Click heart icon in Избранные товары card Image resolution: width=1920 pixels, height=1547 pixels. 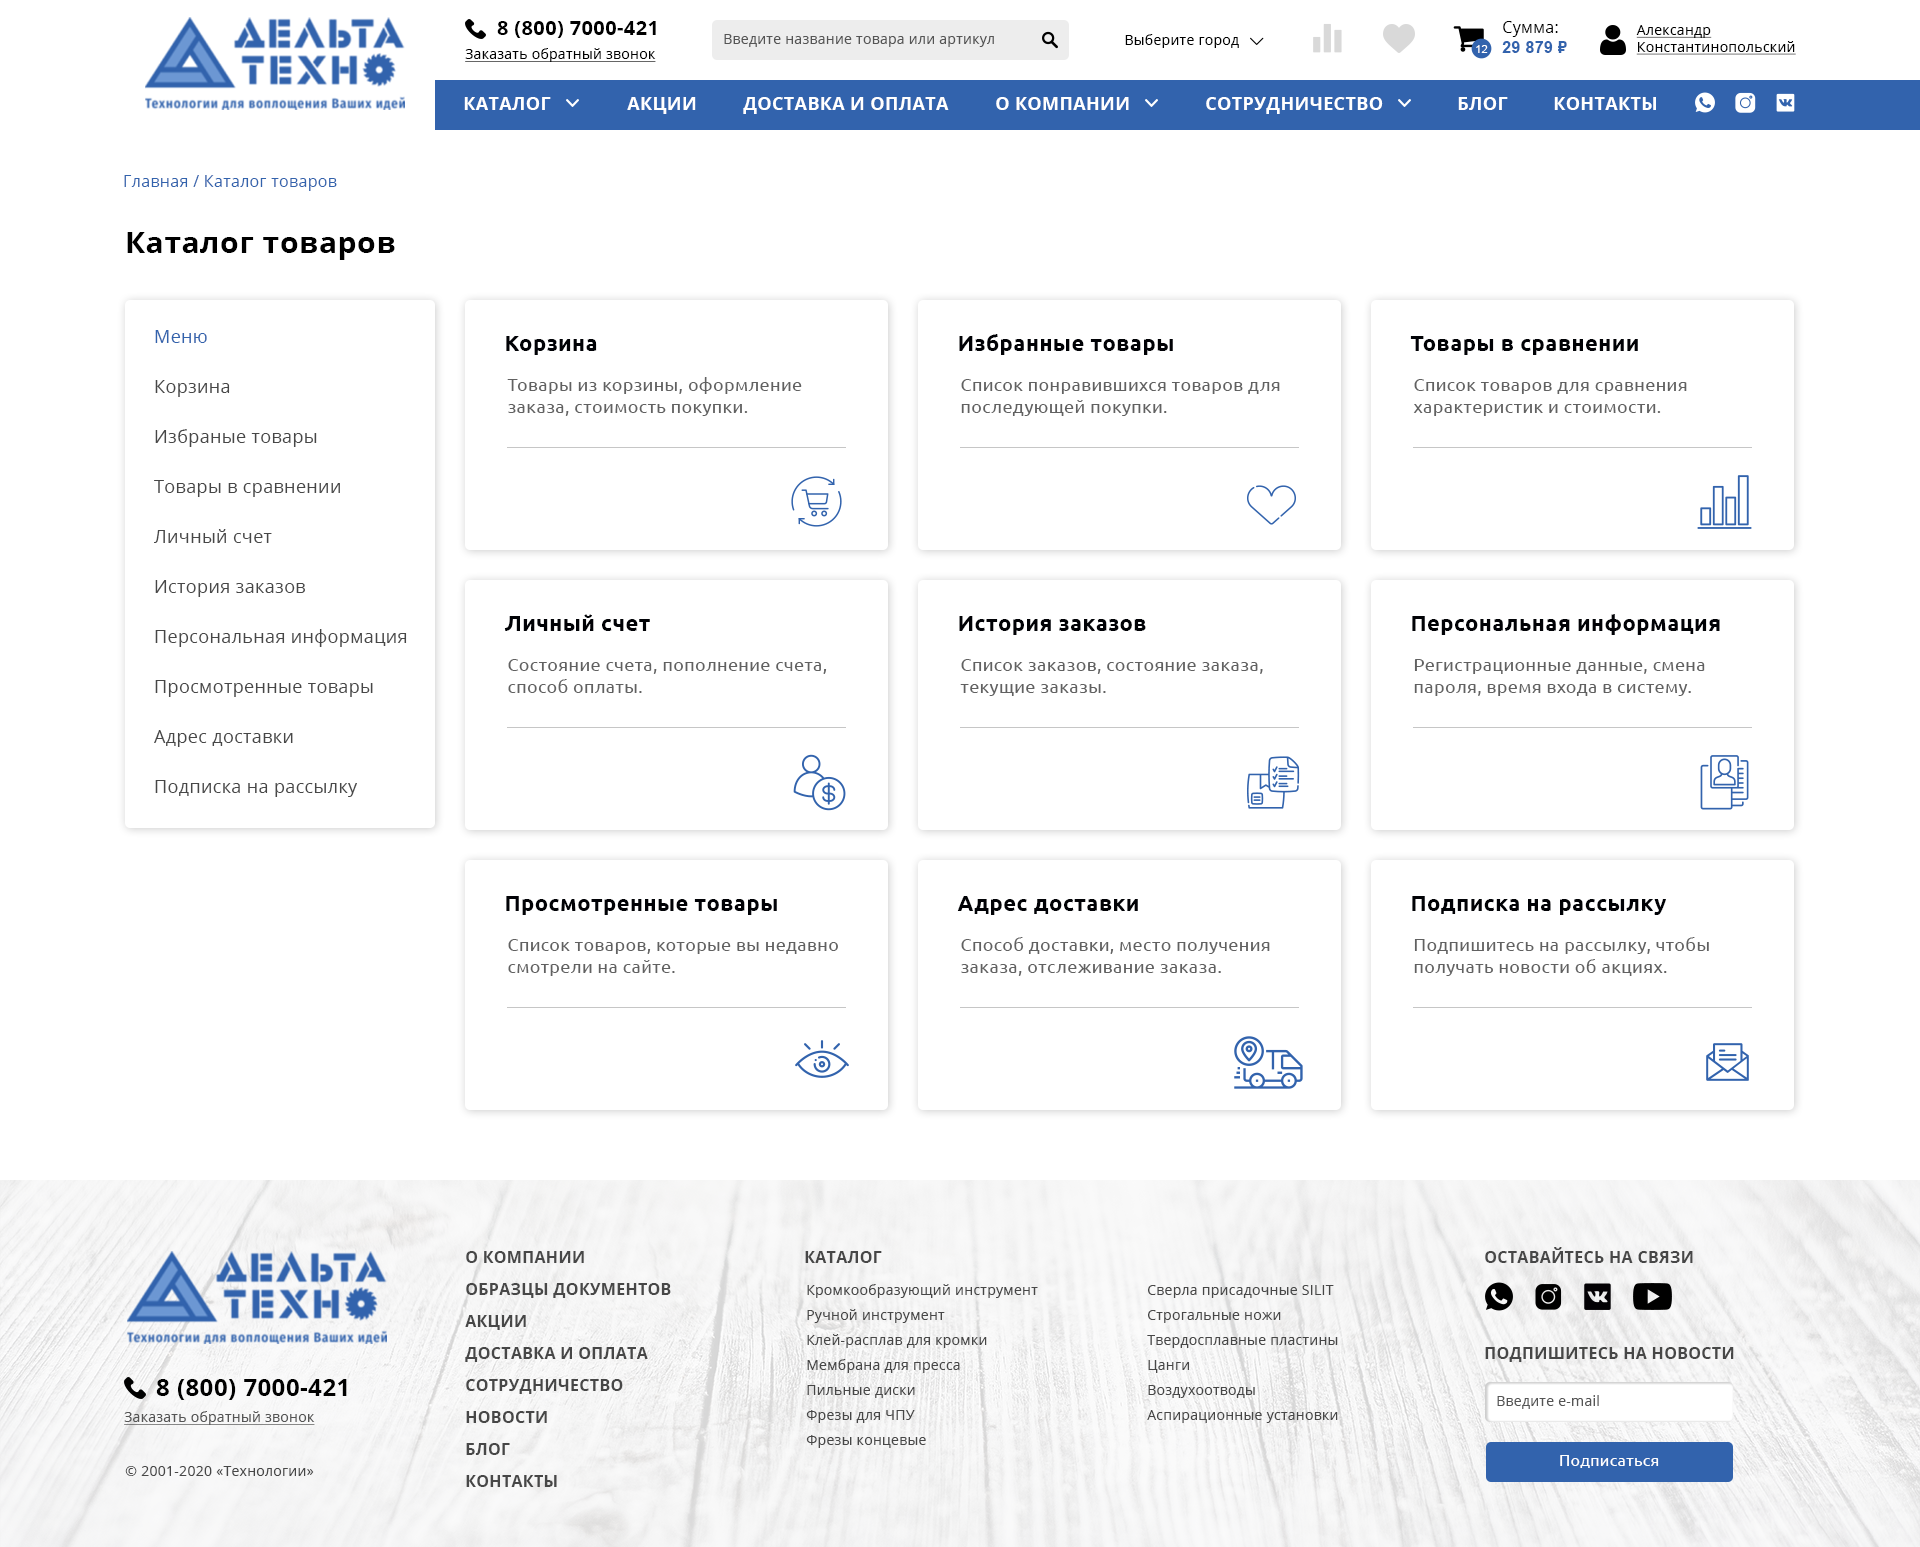tap(1271, 504)
